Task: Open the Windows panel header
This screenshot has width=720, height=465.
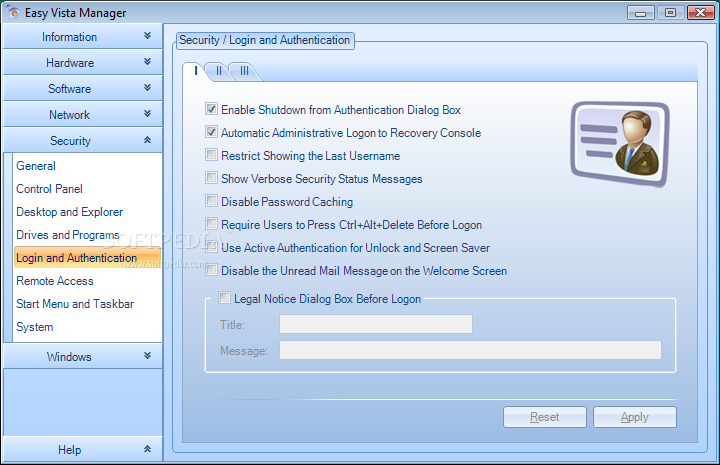Action: point(83,356)
